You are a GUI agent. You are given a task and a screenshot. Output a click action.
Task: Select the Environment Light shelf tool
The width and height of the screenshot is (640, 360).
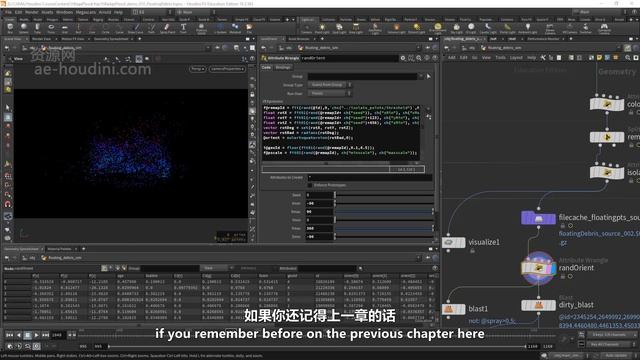point(438,28)
